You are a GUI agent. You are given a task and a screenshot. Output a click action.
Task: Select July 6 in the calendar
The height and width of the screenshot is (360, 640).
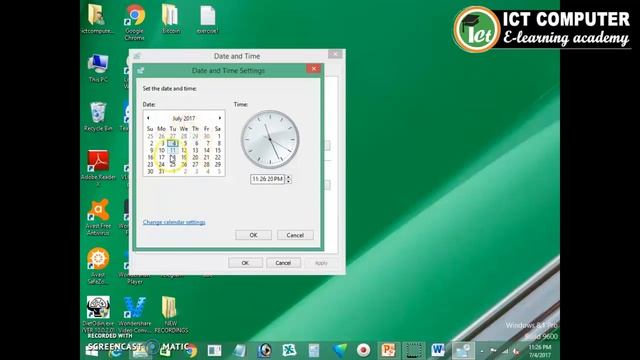coord(196,143)
